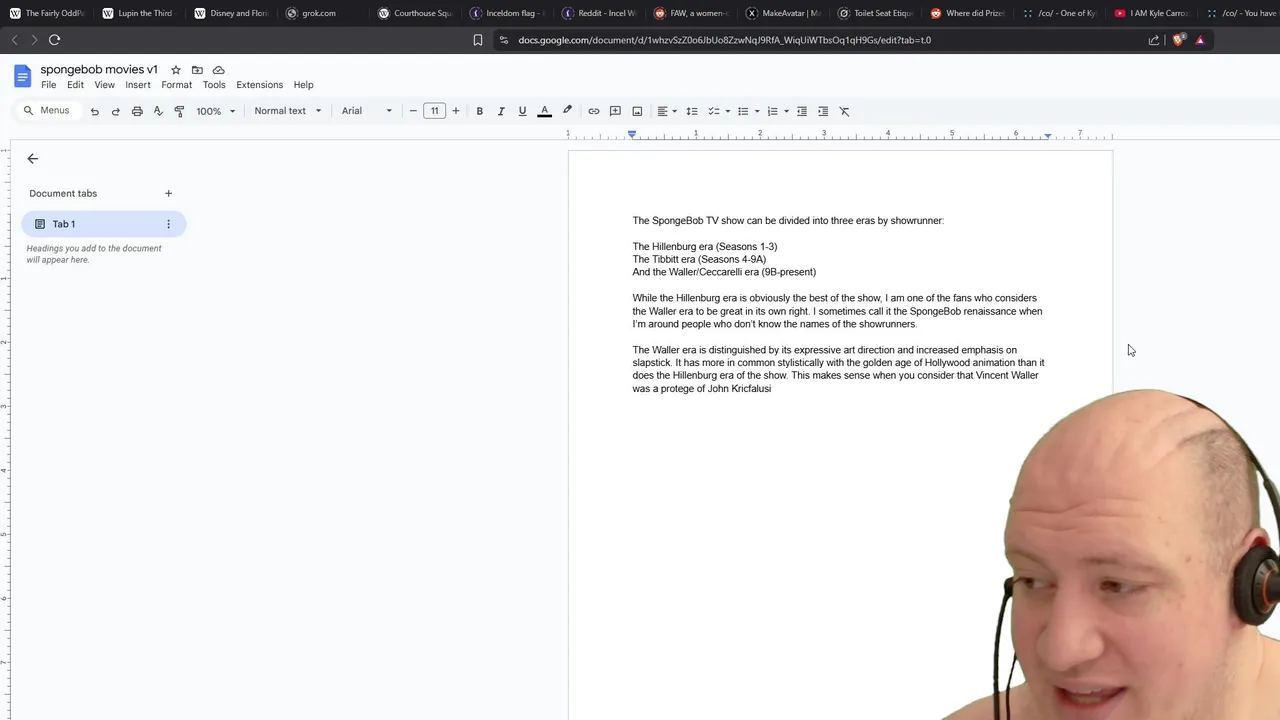Add a new document tab

tap(168, 193)
